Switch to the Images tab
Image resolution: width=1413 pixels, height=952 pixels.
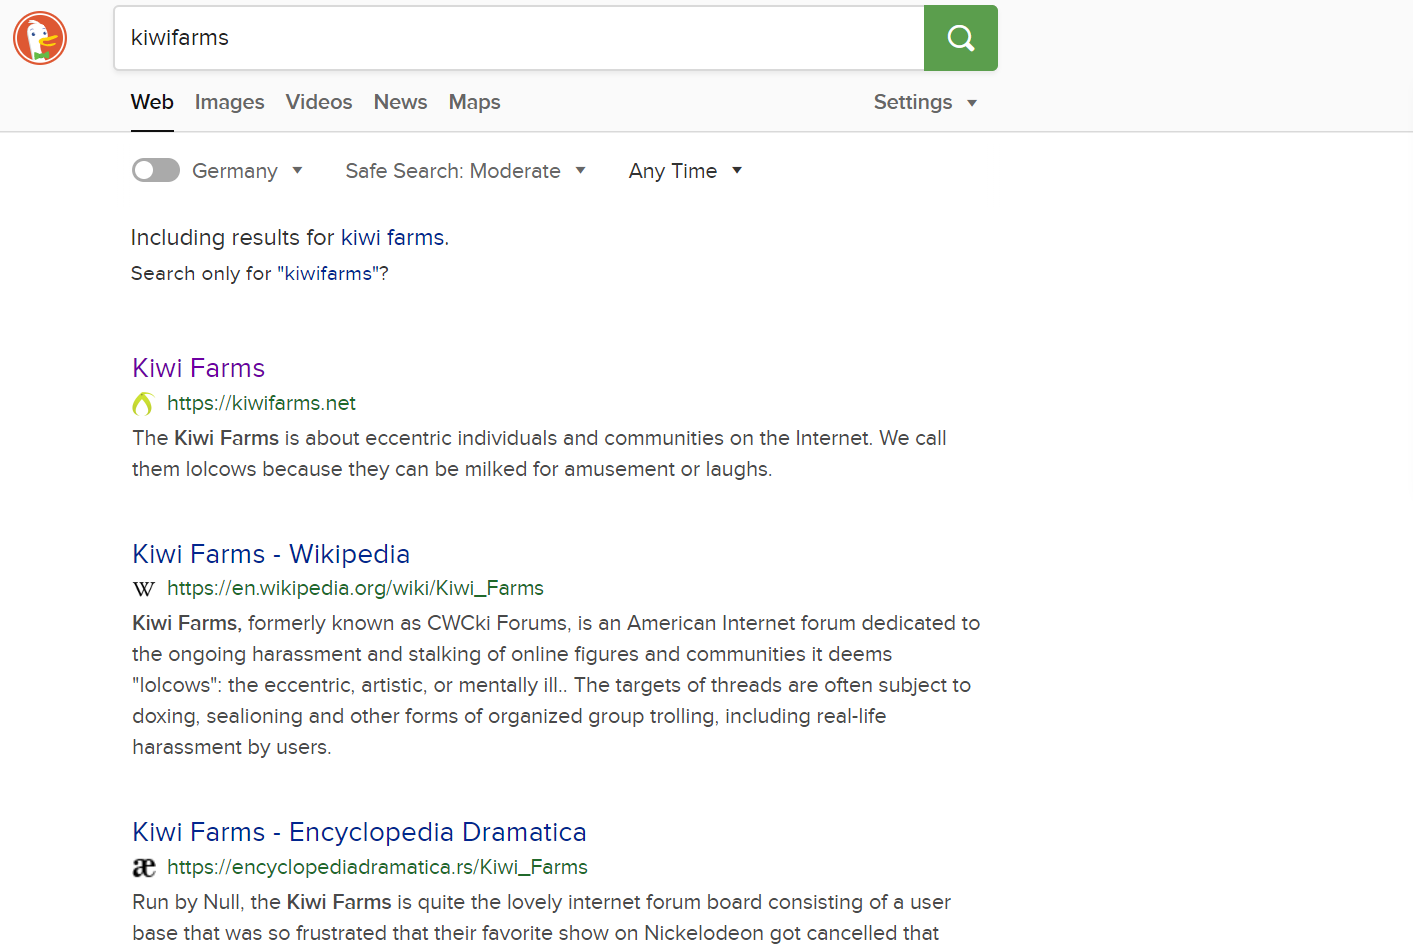click(229, 102)
